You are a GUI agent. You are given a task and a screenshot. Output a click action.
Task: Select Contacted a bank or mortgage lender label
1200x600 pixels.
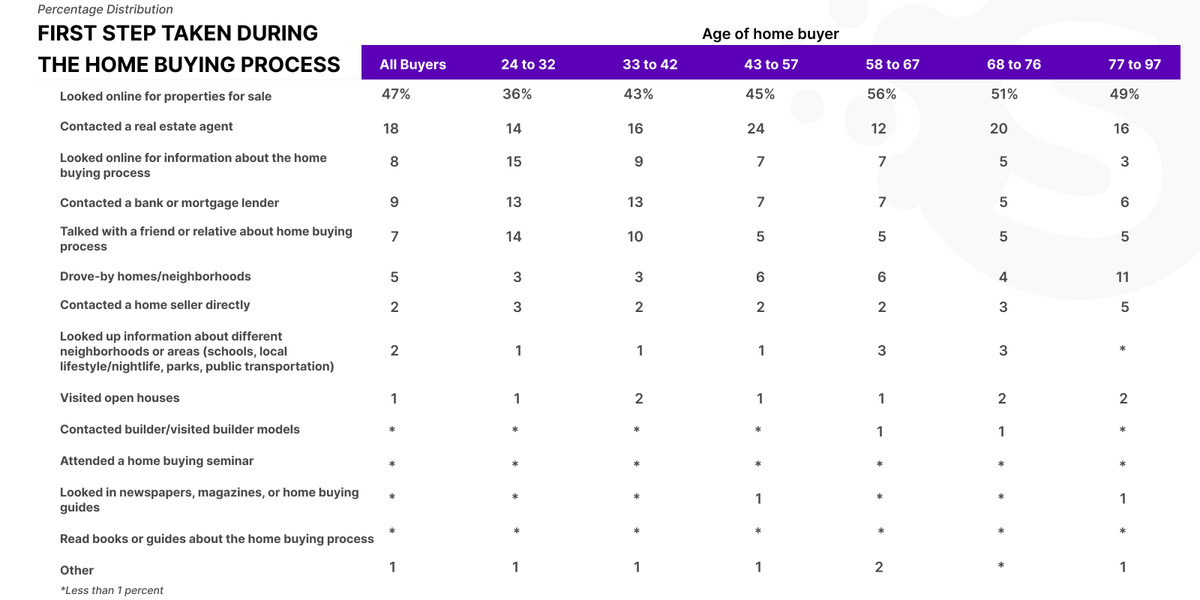pos(169,203)
